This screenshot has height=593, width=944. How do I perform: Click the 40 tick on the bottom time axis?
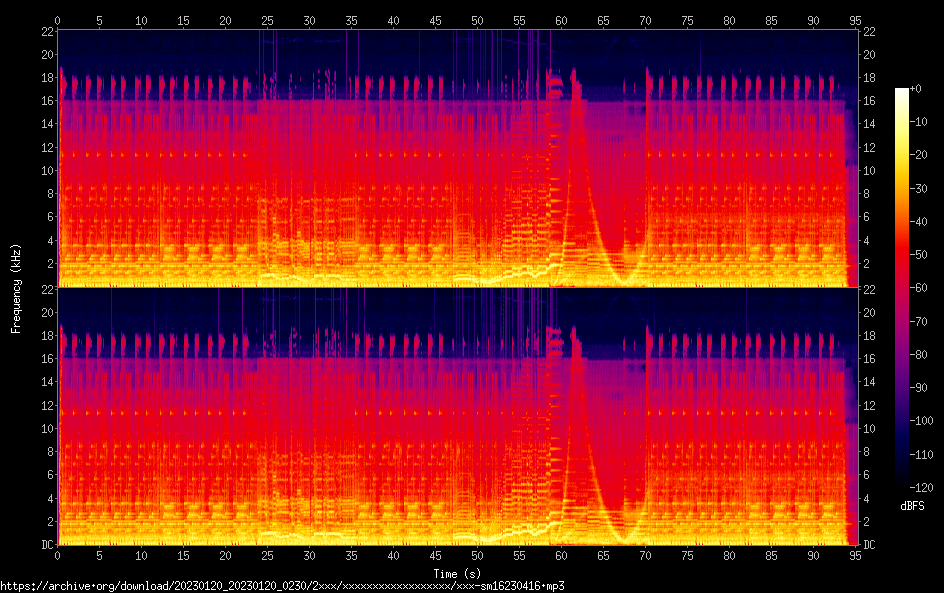[394, 556]
